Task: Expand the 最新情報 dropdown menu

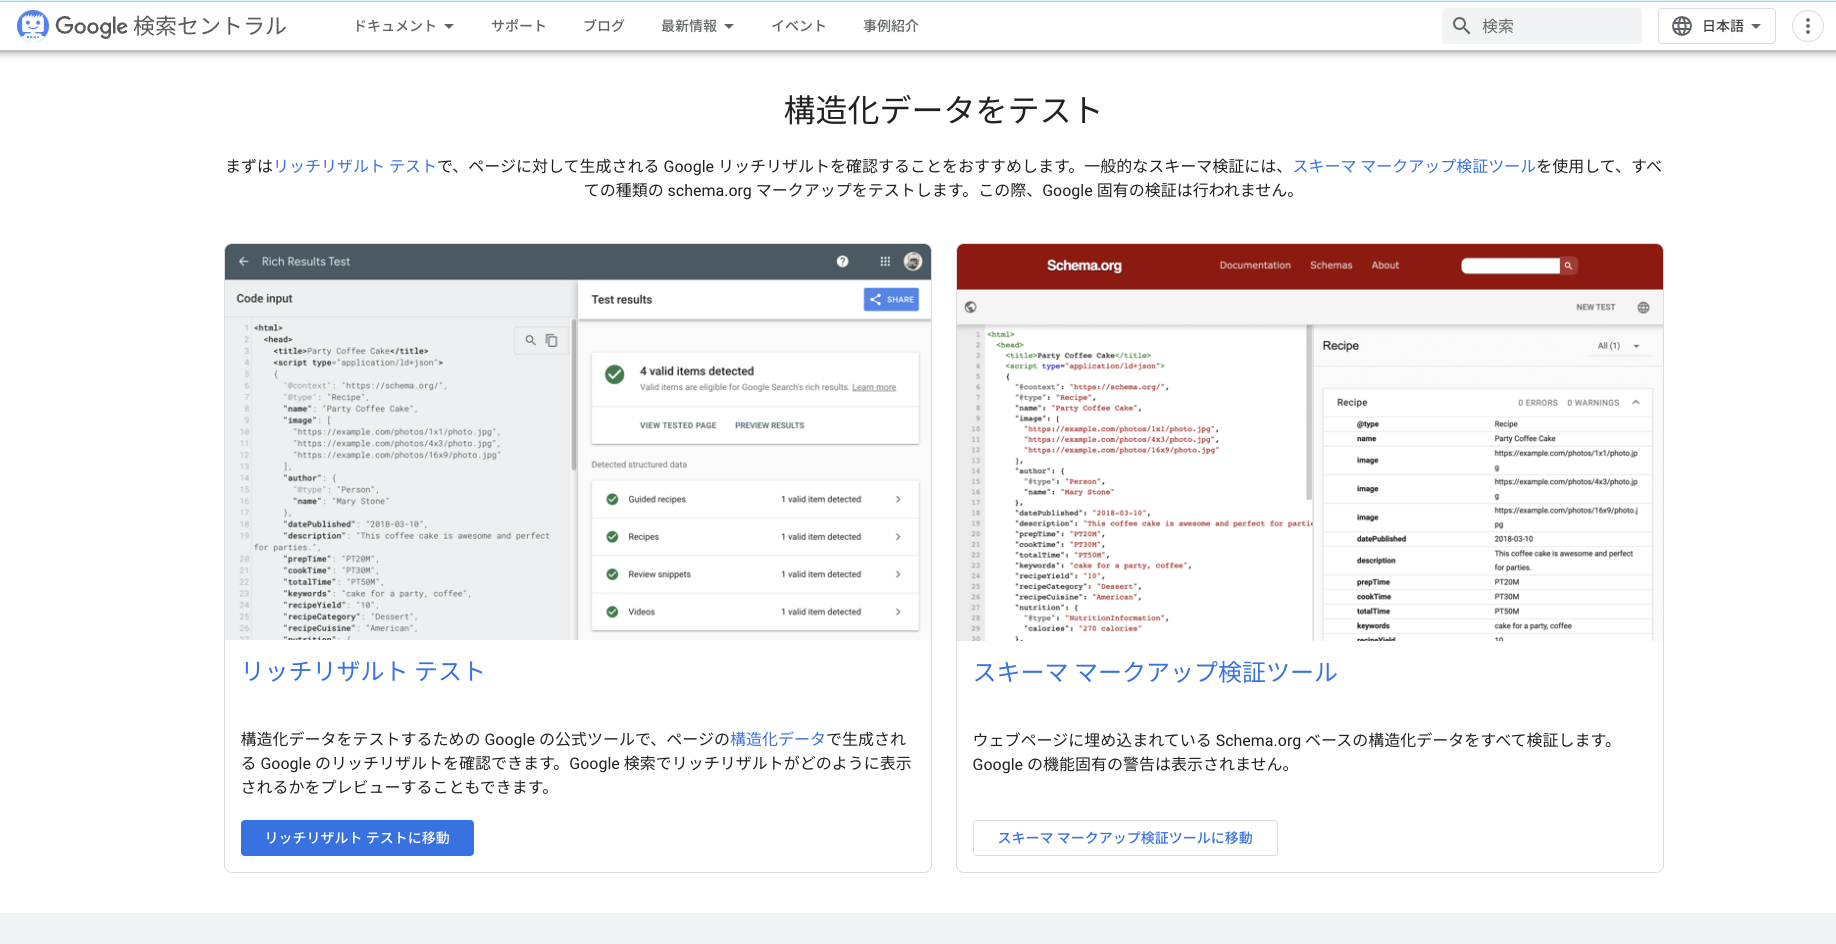Action: click(x=697, y=26)
